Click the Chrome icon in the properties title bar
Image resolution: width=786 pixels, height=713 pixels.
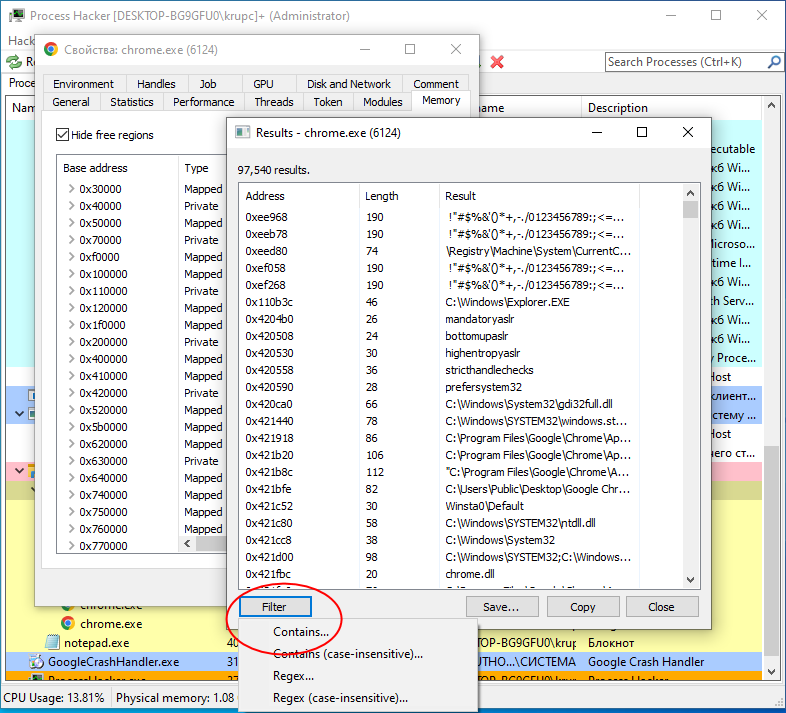point(51,50)
